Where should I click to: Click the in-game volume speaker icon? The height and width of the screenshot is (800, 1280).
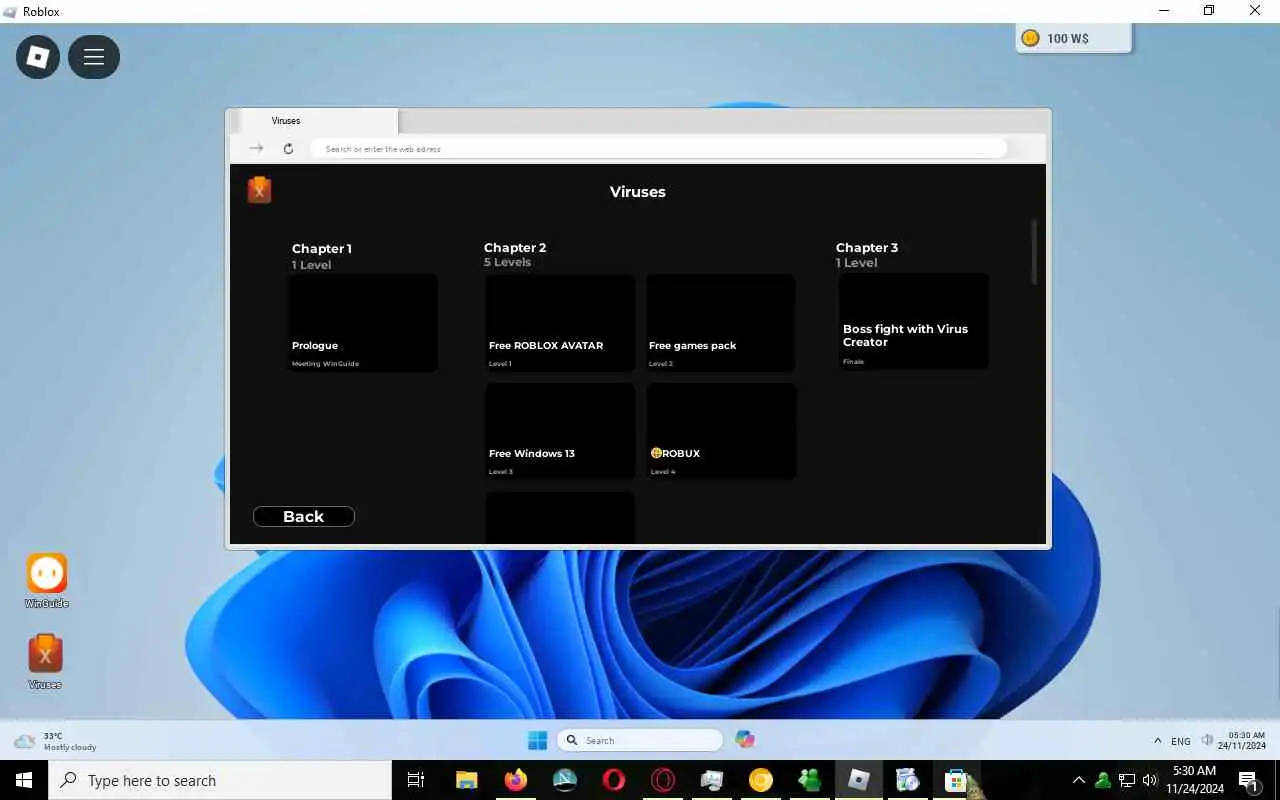tap(1207, 740)
